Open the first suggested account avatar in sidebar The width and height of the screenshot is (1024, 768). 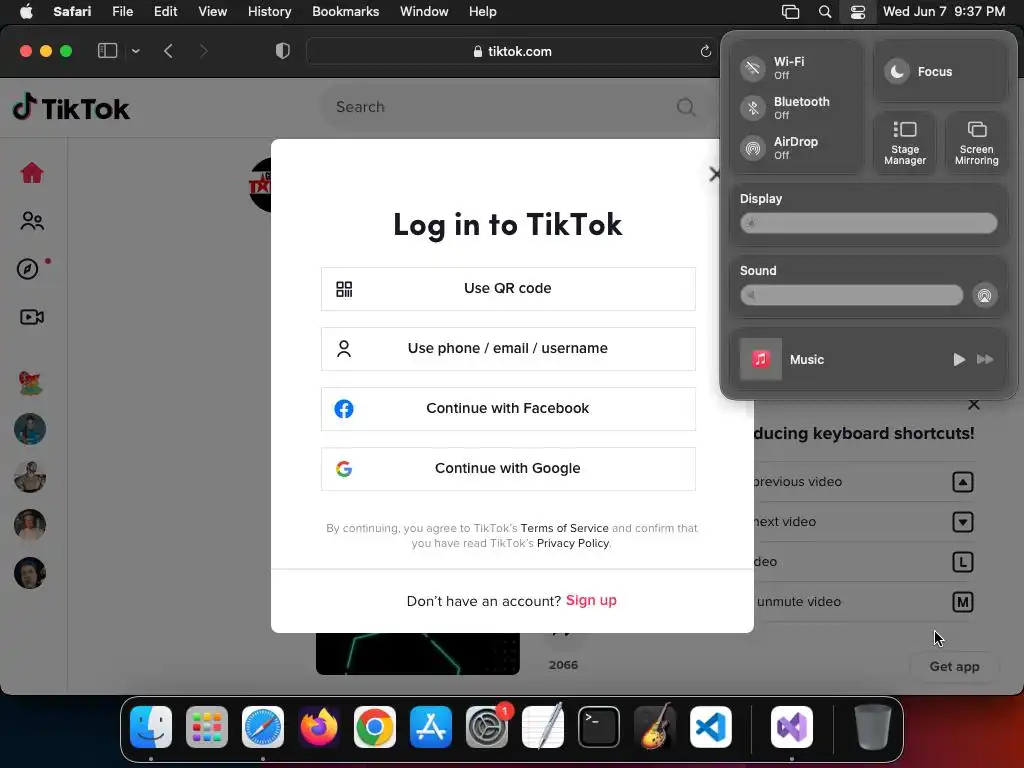coord(30,382)
